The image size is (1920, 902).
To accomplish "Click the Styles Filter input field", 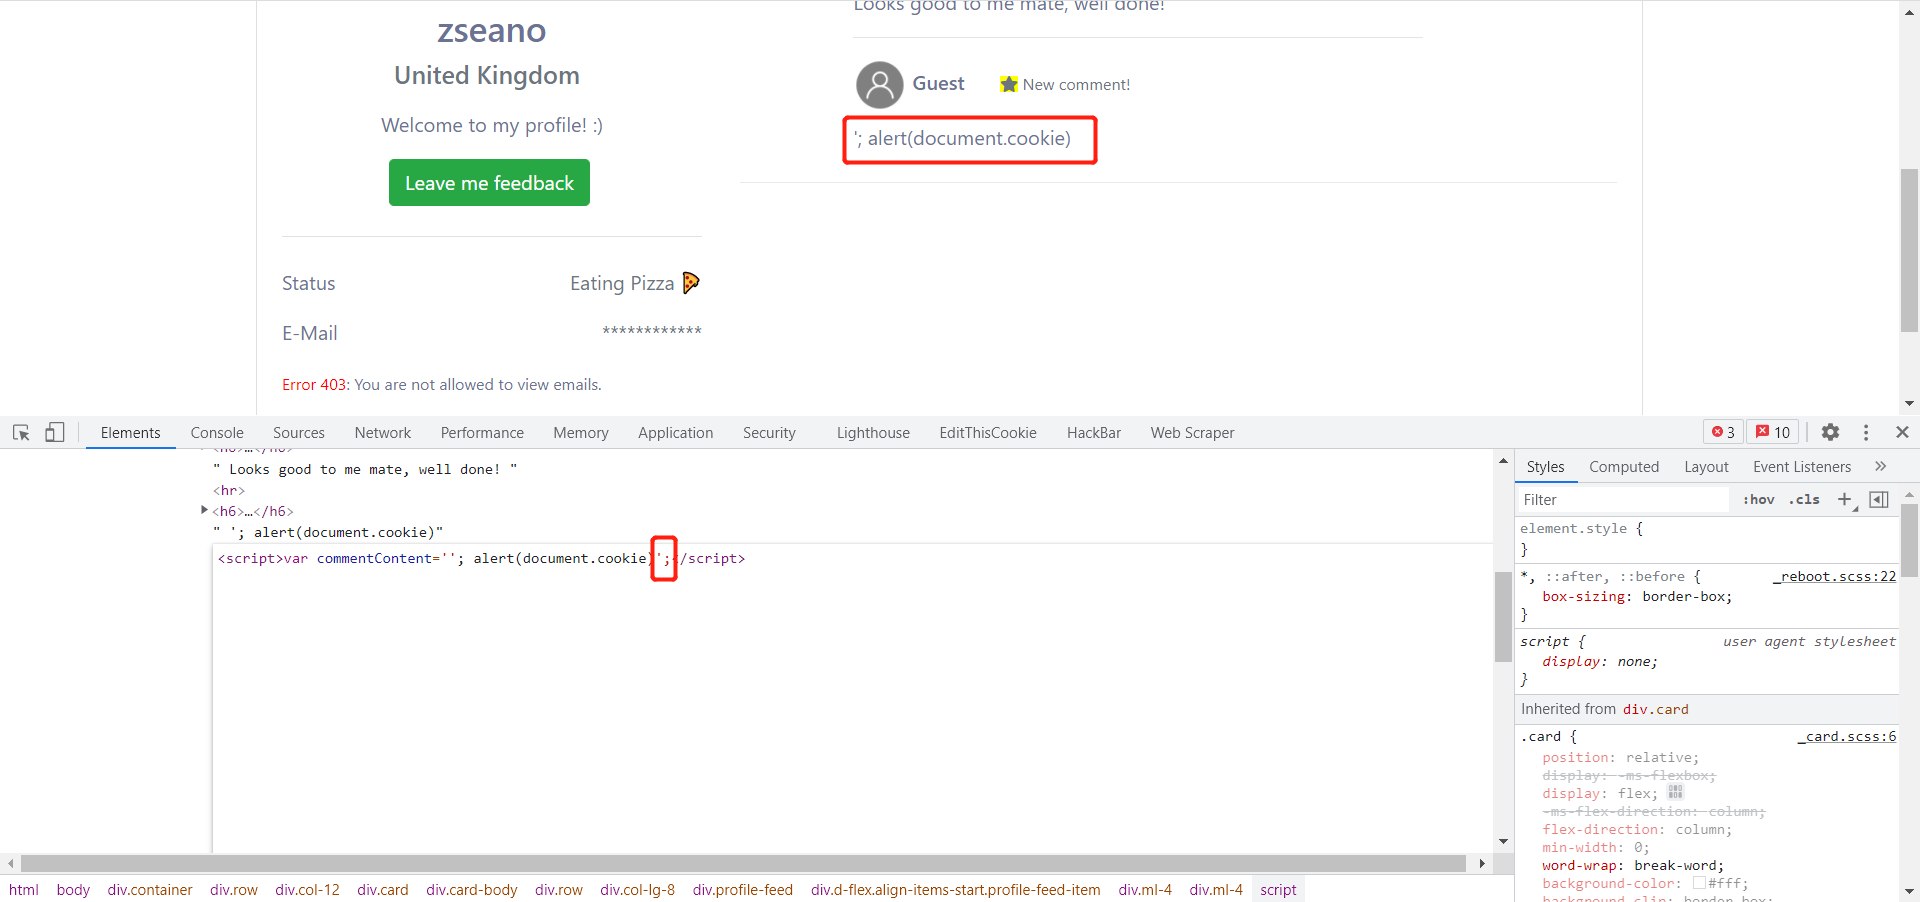I will click(x=1624, y=499).
